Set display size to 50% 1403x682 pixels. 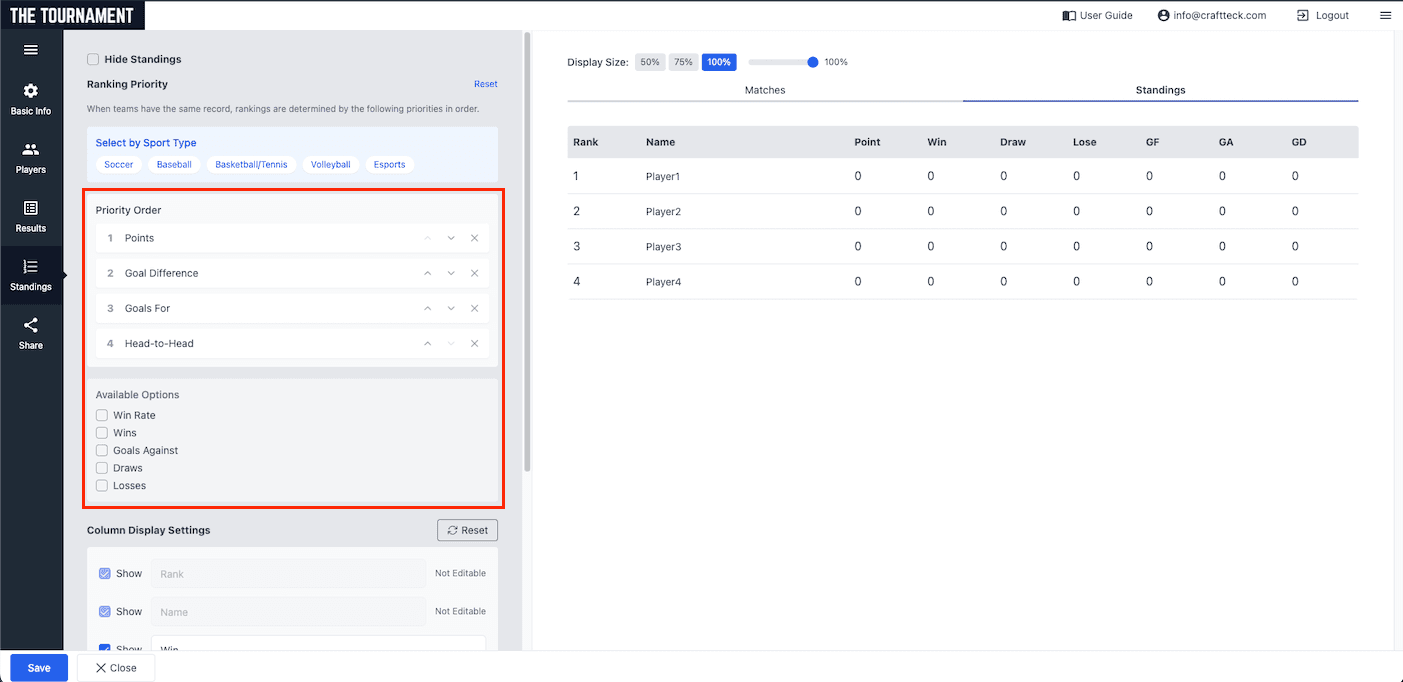pos(650,62)
